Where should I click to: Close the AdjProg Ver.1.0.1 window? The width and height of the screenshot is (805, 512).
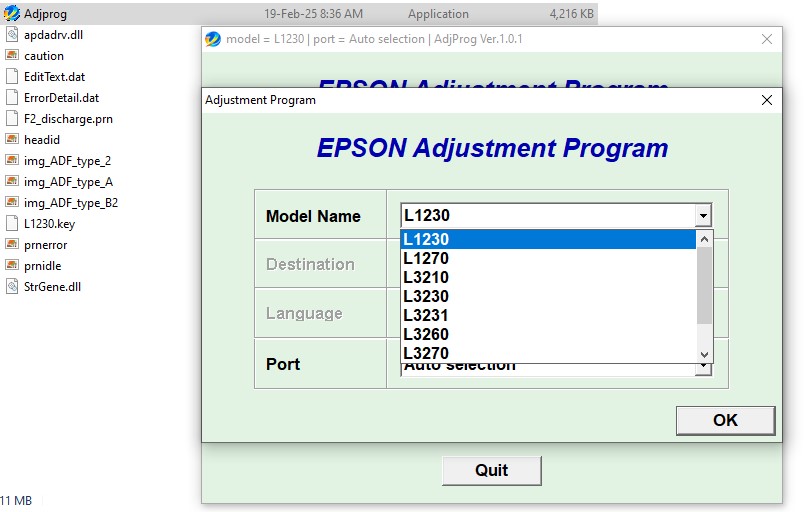766,39
